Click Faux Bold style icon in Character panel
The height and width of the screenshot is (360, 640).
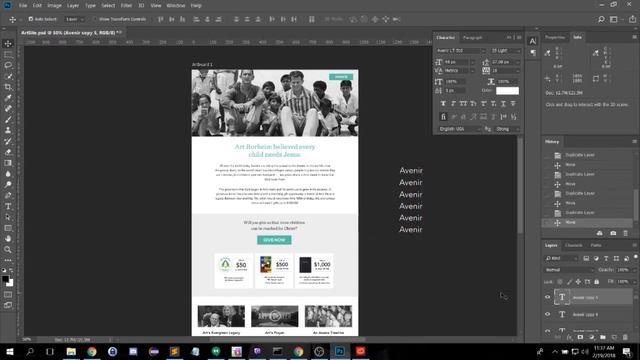443,104
